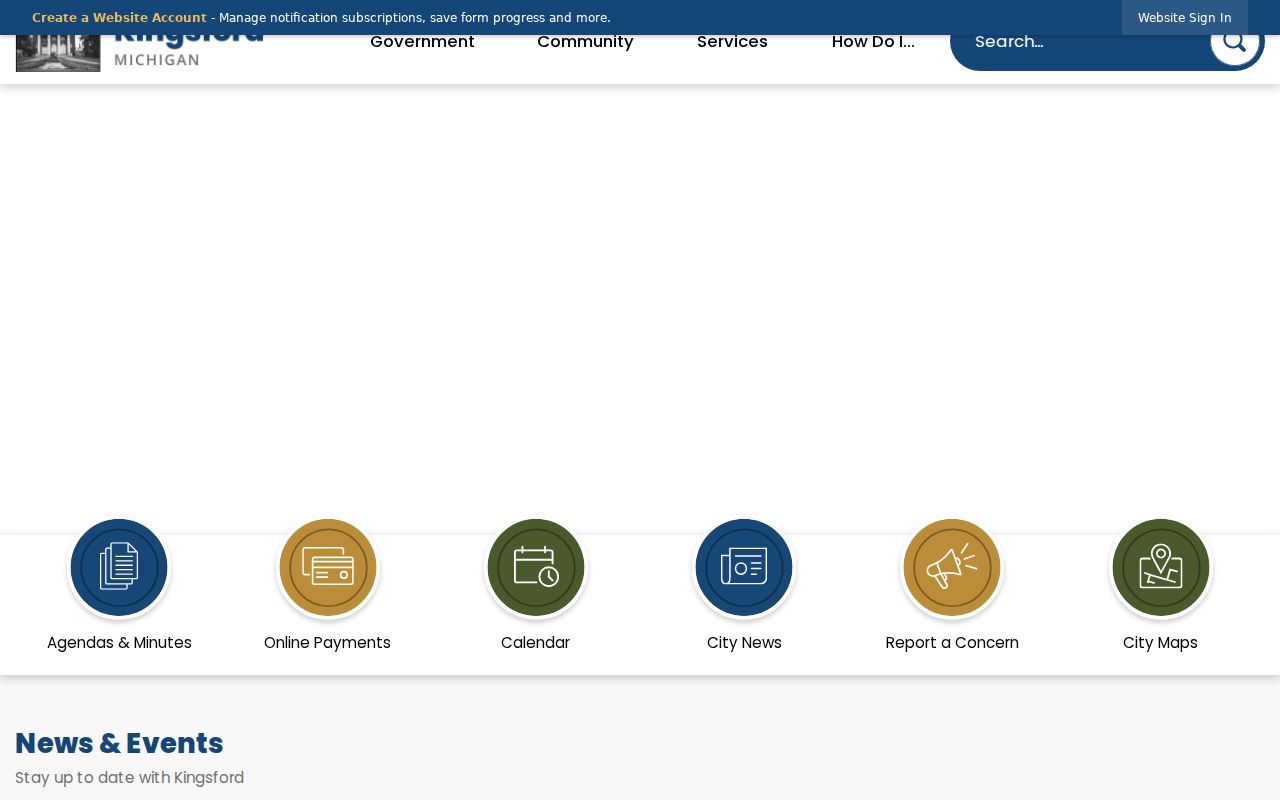Click the City Maps text label

click(x=1160, y=643)
